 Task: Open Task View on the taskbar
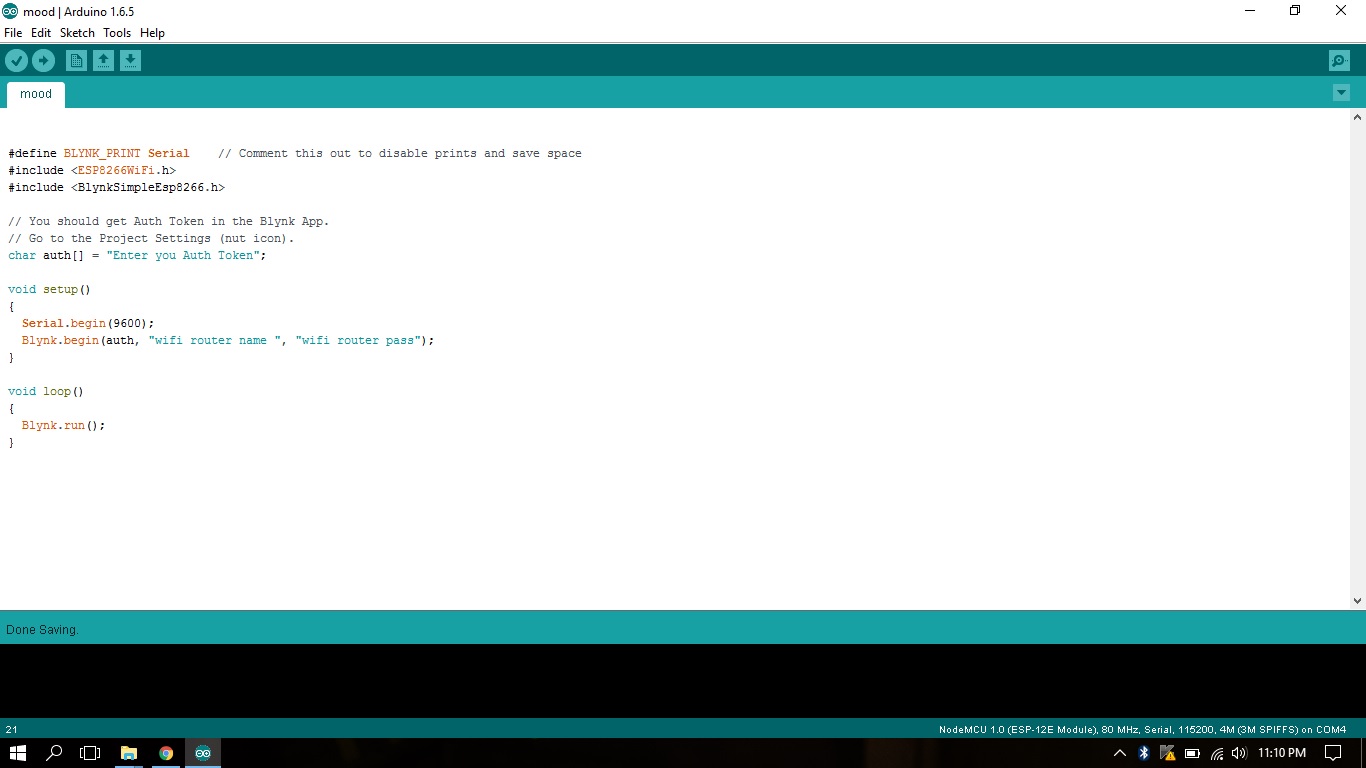91,753
